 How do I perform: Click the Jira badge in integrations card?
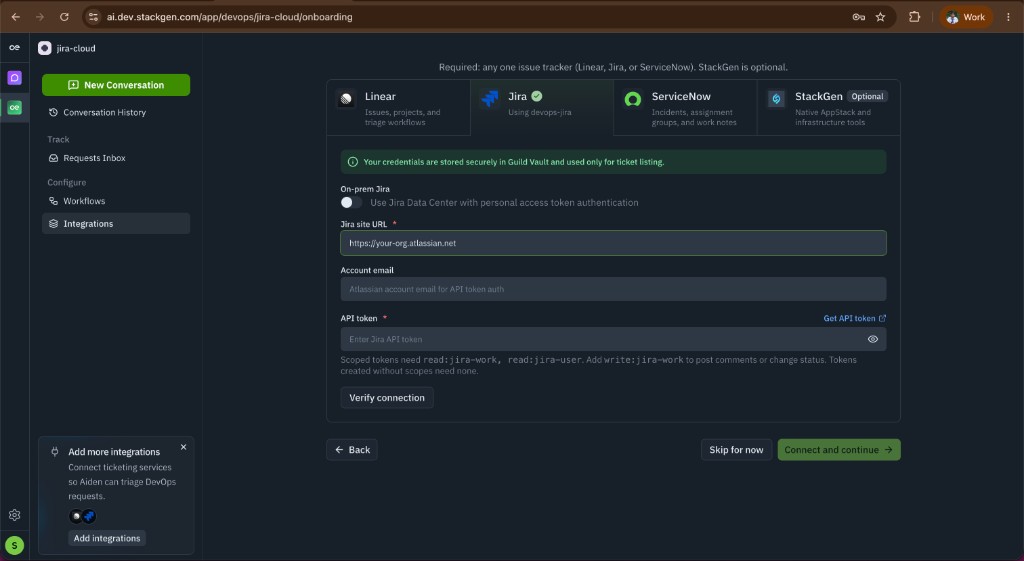(x=89, y=516)
